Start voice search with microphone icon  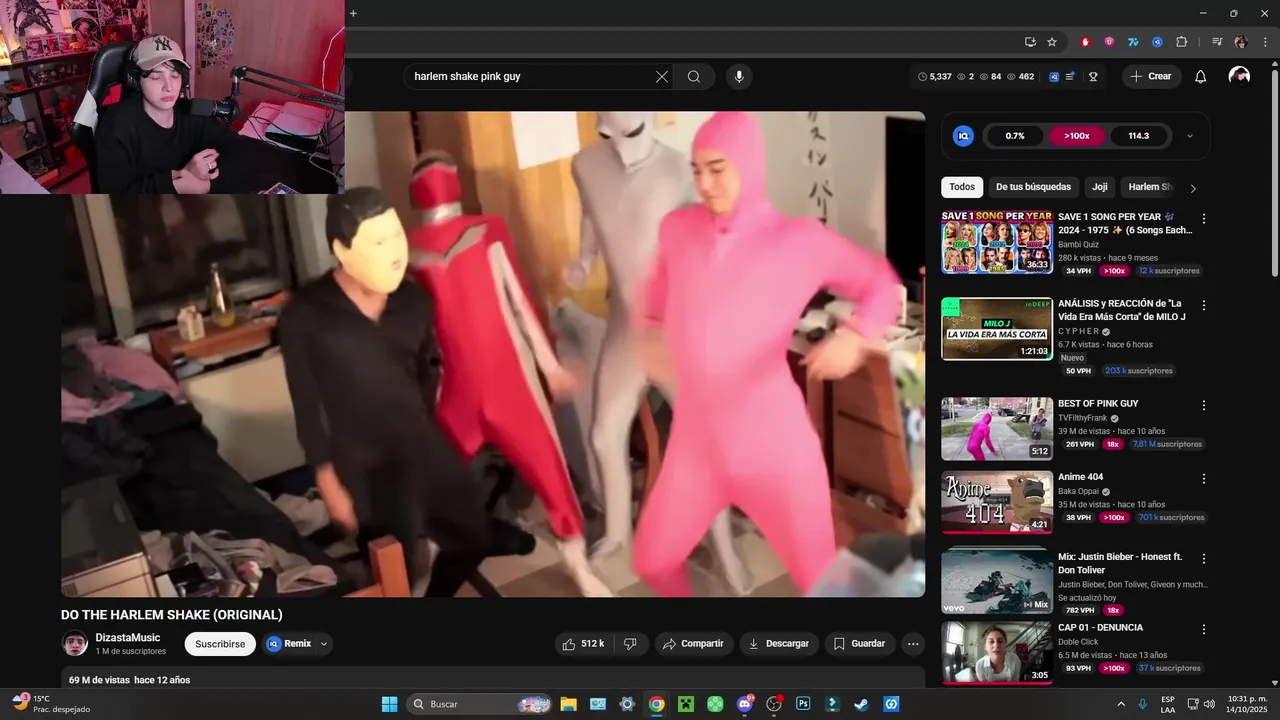tap(739, 77)
